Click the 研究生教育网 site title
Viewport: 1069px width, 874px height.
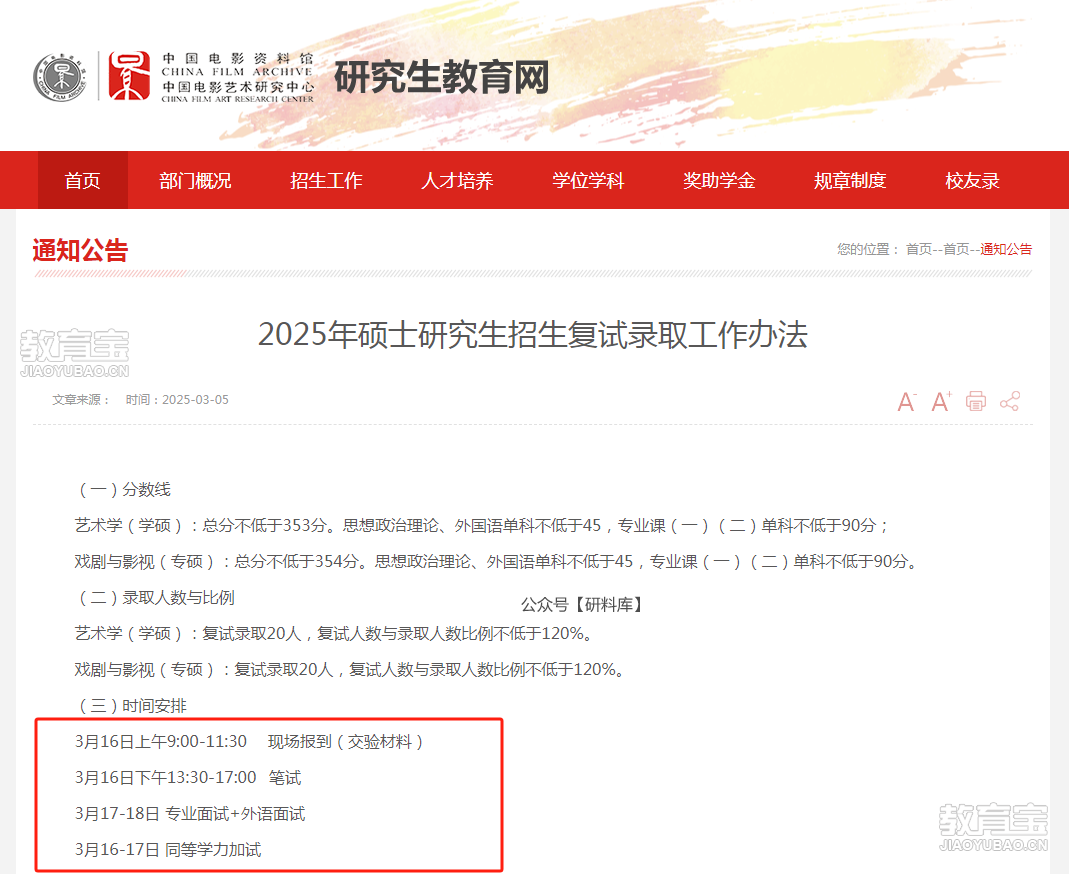[x=441, y=77]
